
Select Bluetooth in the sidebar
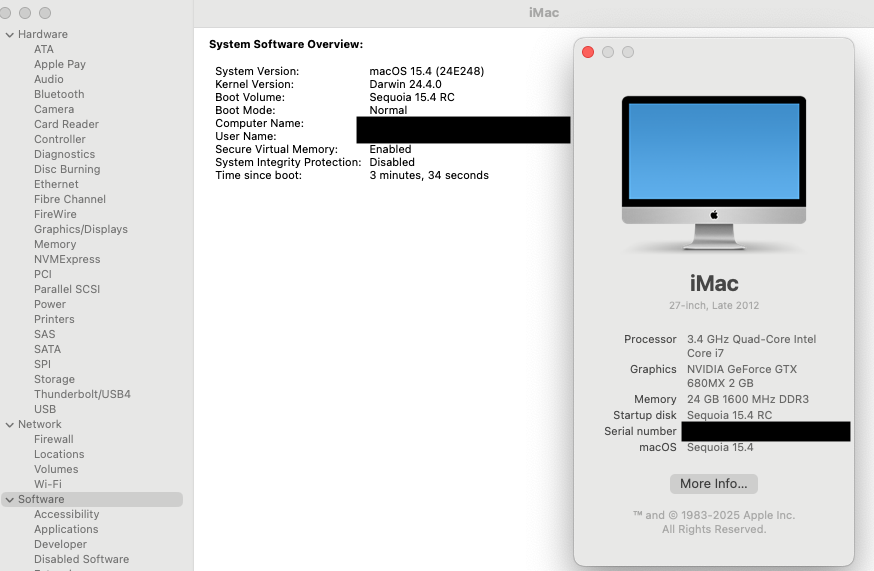coord(59,94)
